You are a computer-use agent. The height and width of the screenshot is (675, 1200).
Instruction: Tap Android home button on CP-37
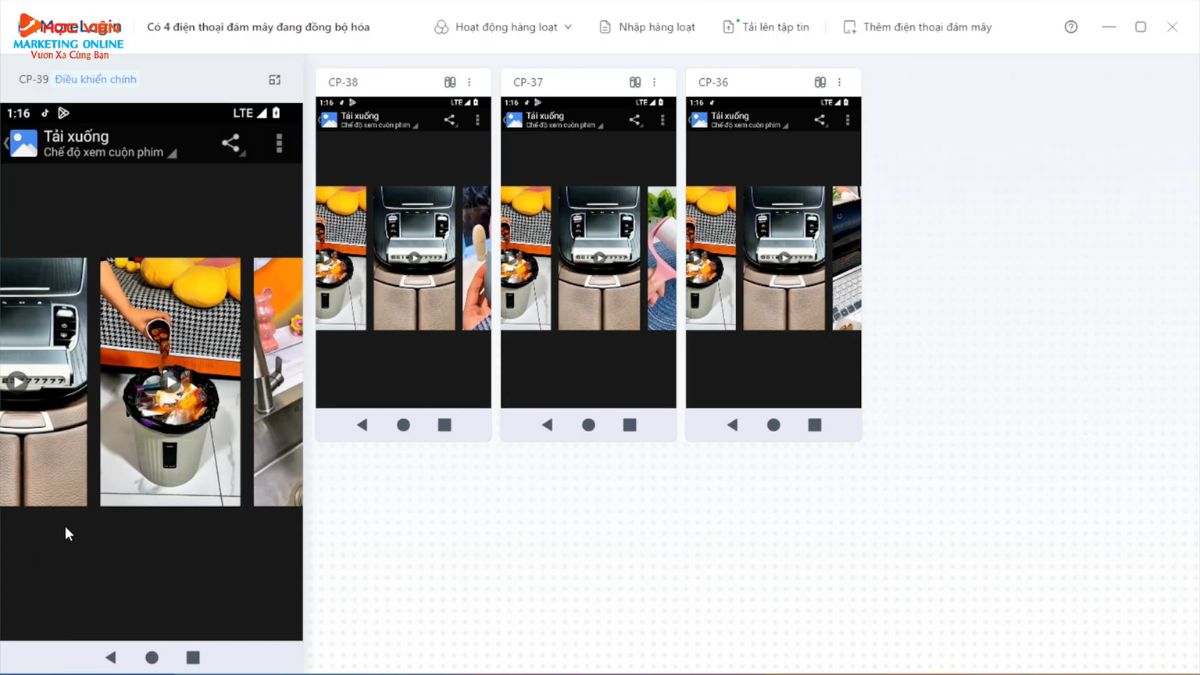588,425
